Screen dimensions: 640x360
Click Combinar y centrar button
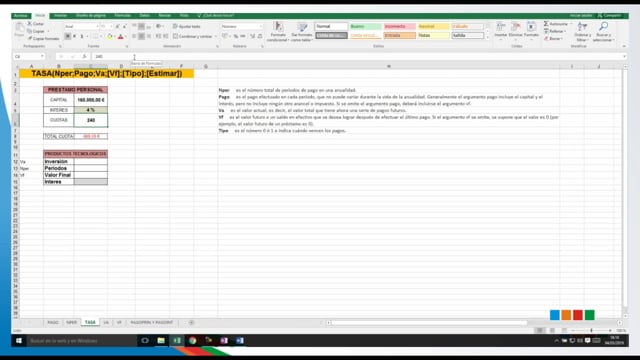pos(193,36)
